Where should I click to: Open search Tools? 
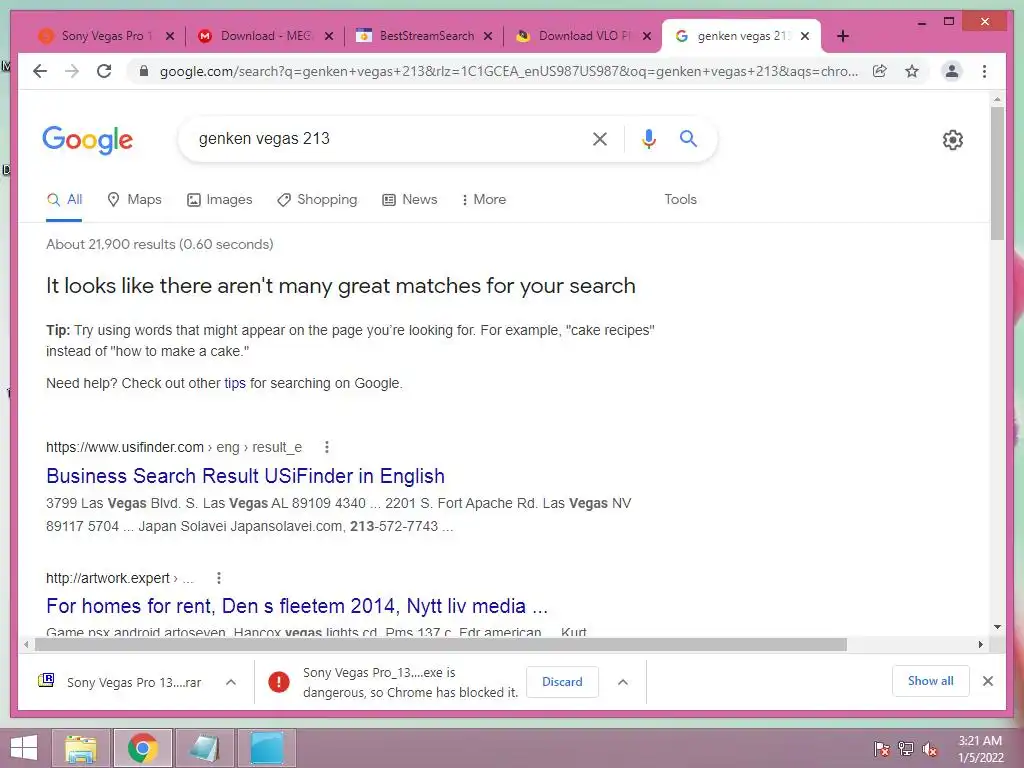coord(680,200)
